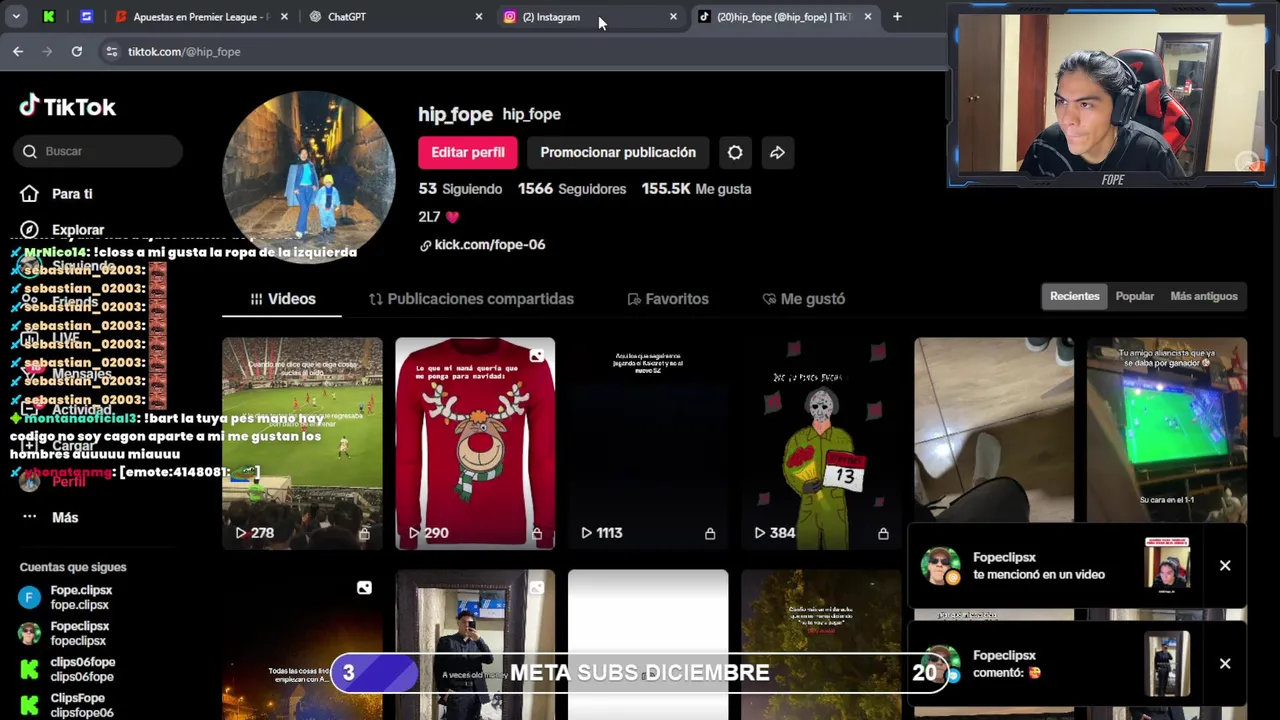The height and width of the screenshot is (720, 1280).
Task: Open the masked character video with 384 views
Action: click(821, 443)
